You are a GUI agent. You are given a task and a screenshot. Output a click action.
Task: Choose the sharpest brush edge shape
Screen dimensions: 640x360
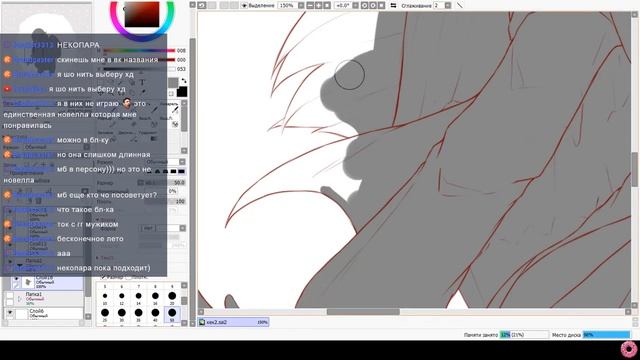click(181, 171)
